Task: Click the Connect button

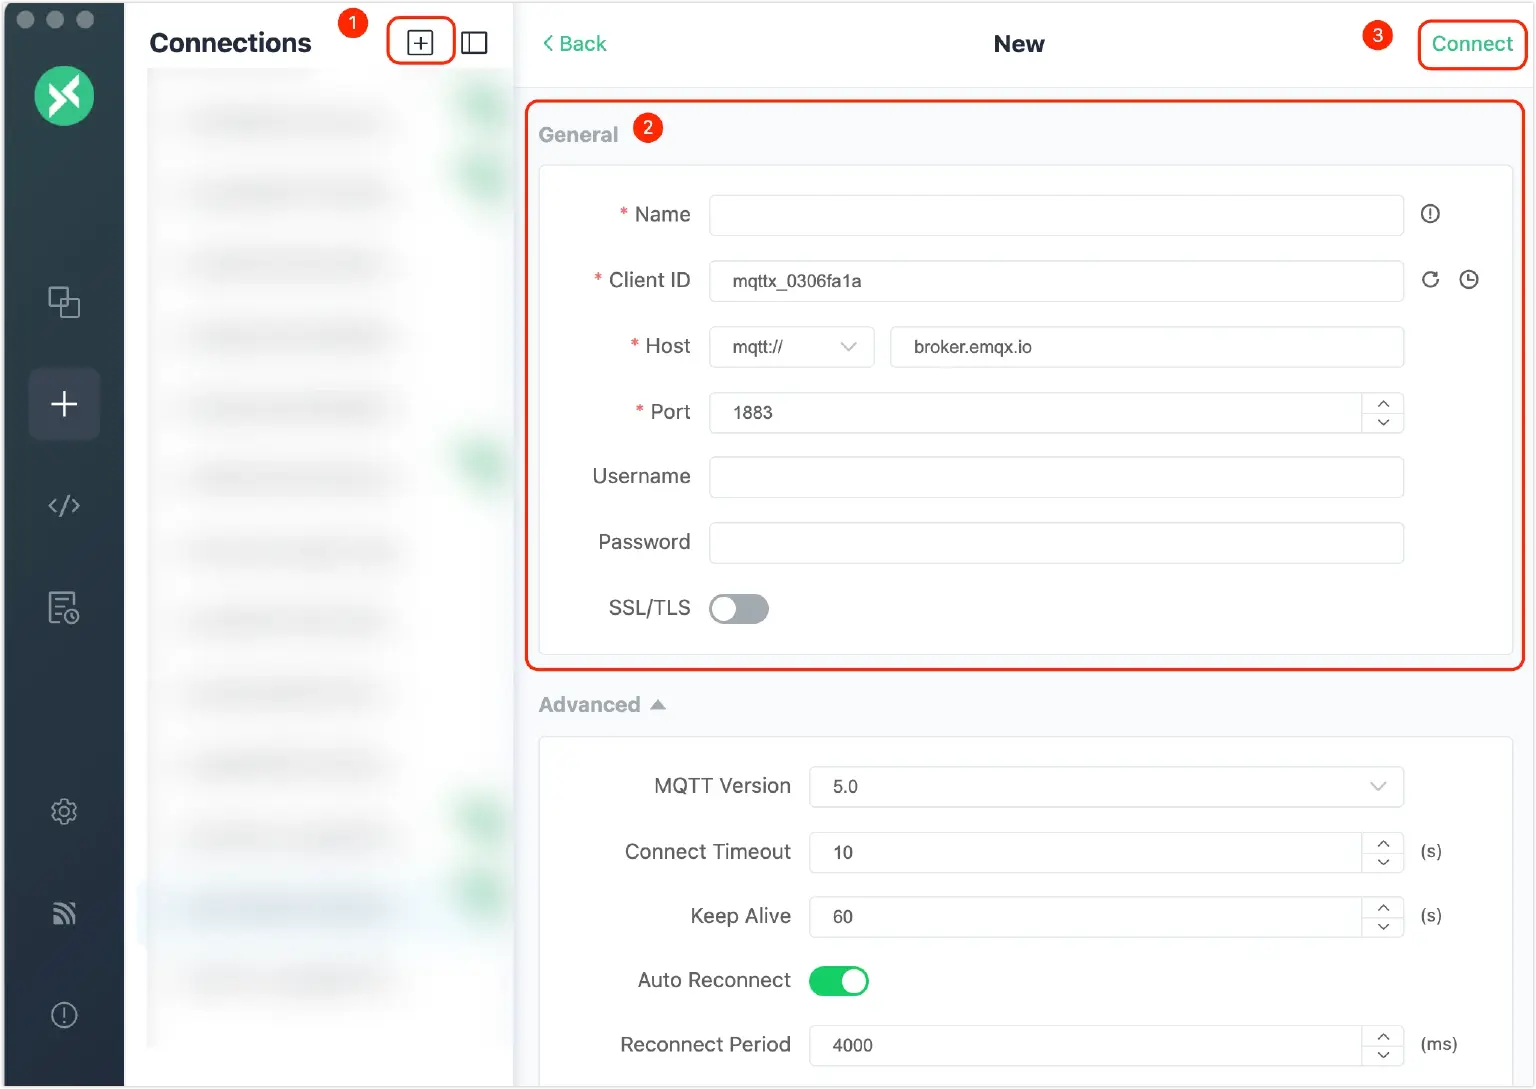Action: point(1471,44)
